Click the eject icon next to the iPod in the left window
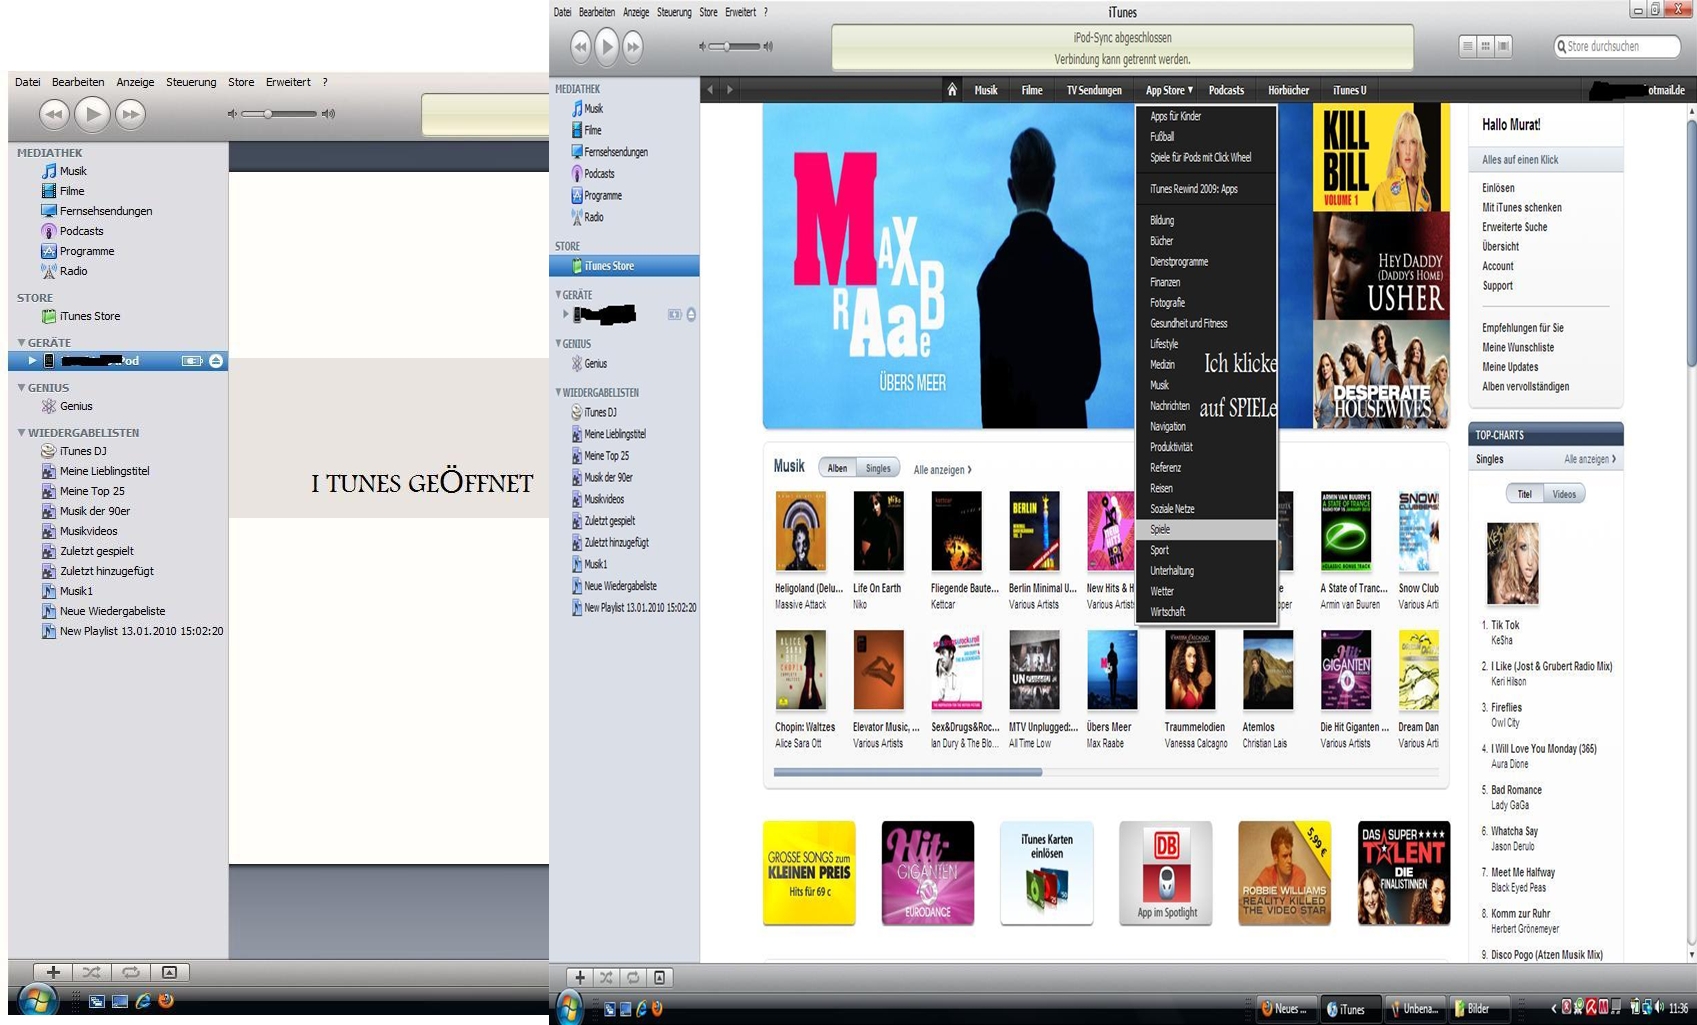Viewport: 1697px width, 1025px height. [x=215, y=361]
